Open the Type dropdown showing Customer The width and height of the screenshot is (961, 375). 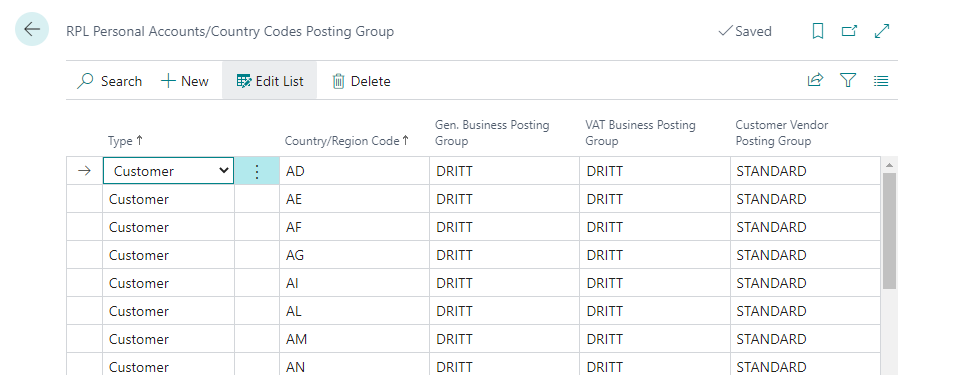point(169,171)
